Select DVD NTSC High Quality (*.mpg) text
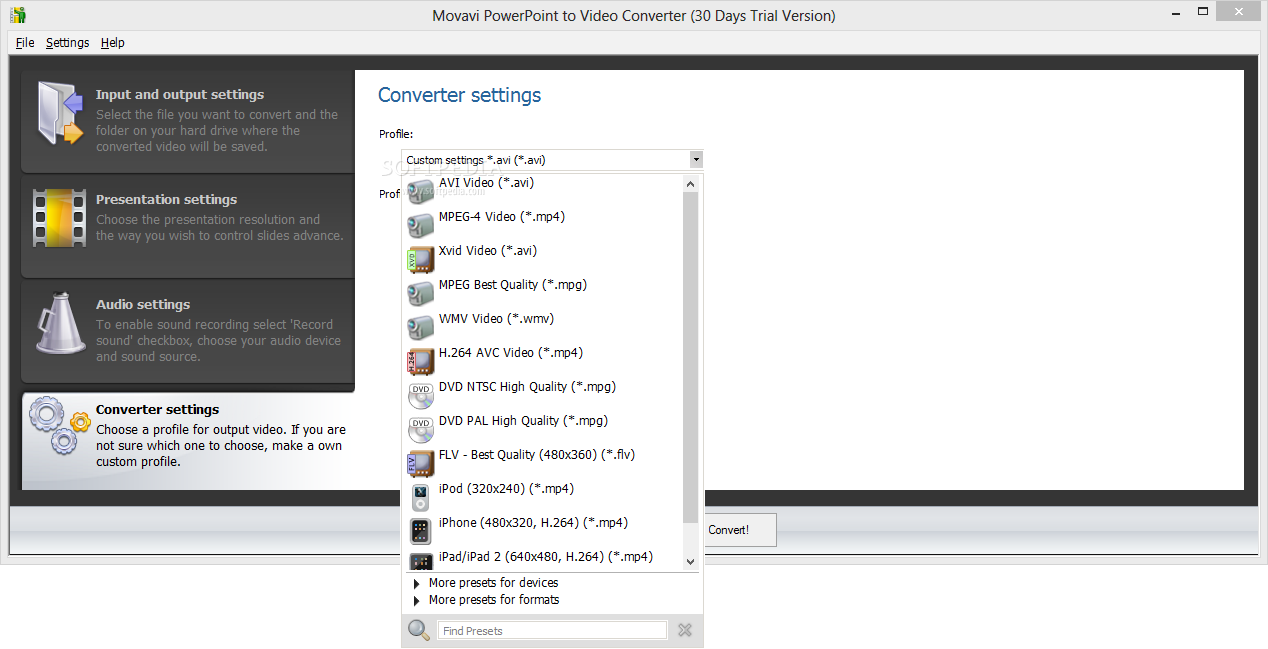Image resolution: width=1268 pixels, height=649 pixels. coord(527,387)
